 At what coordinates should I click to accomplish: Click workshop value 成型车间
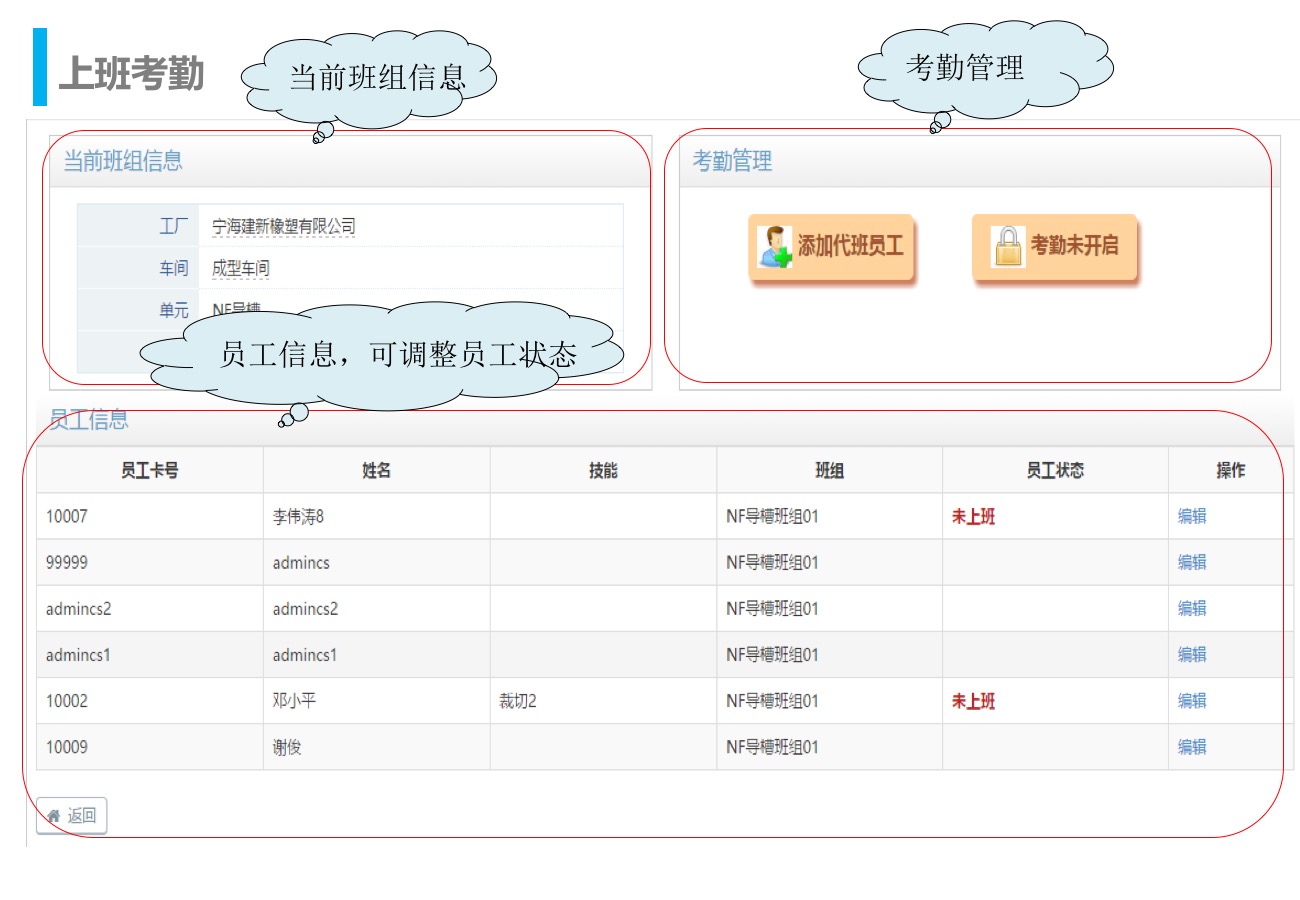point(240,269)
